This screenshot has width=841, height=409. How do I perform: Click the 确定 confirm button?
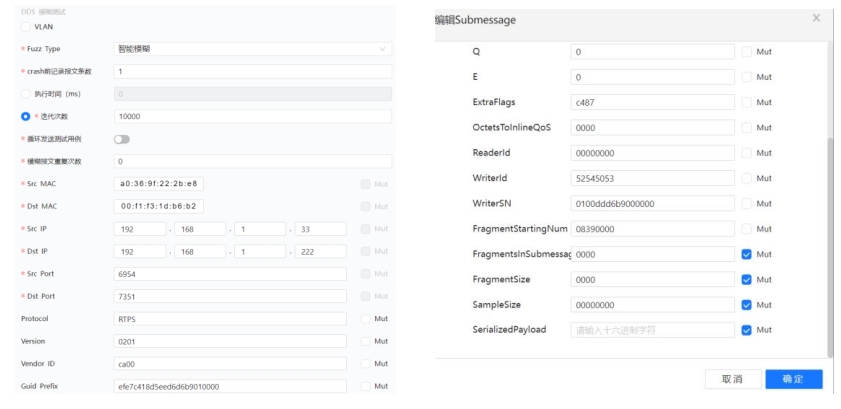point(794,379)
